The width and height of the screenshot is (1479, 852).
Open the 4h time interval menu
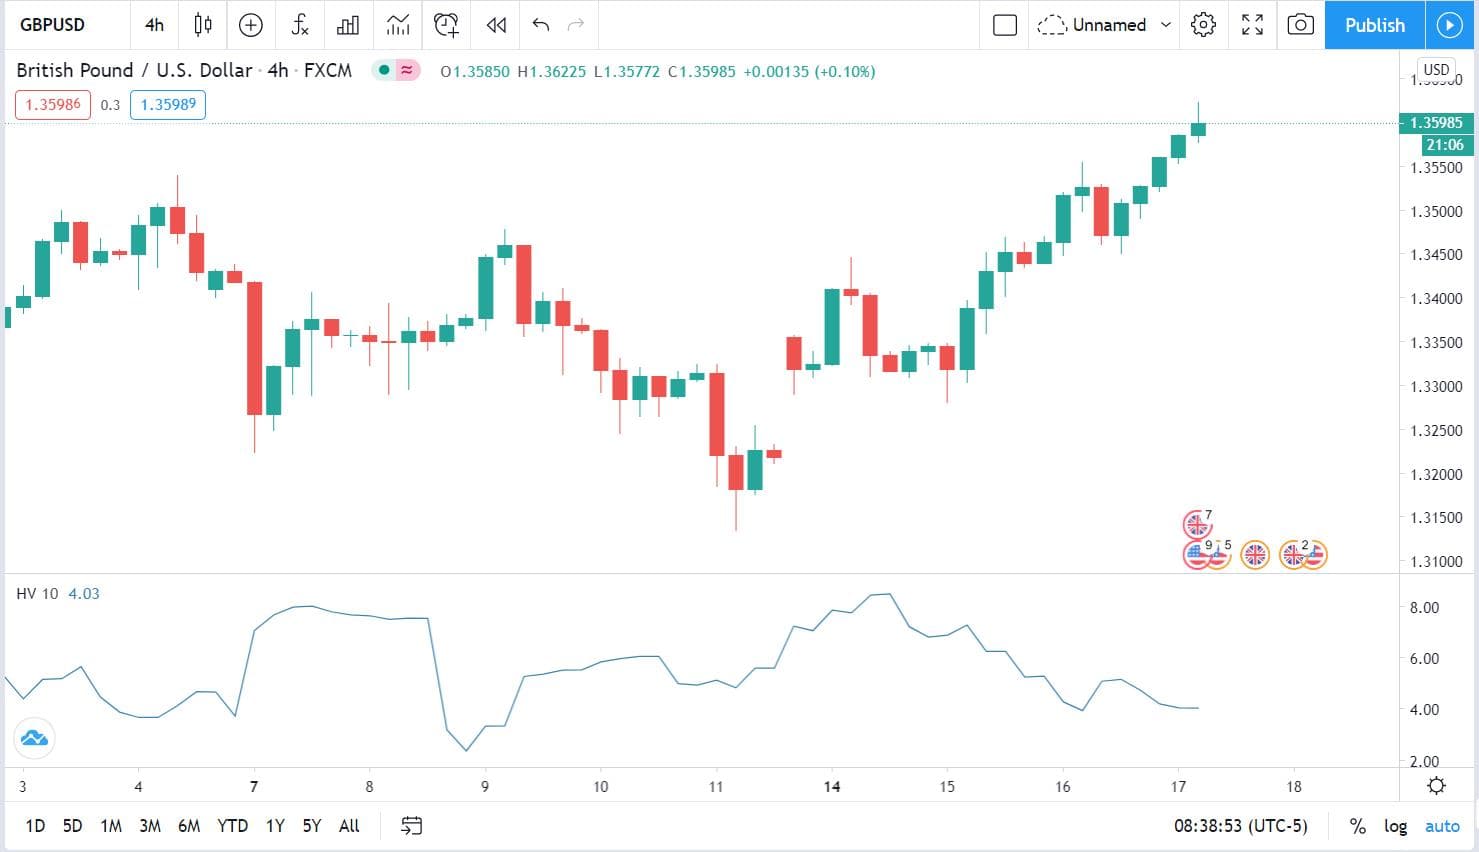click(x=154, y=25)
